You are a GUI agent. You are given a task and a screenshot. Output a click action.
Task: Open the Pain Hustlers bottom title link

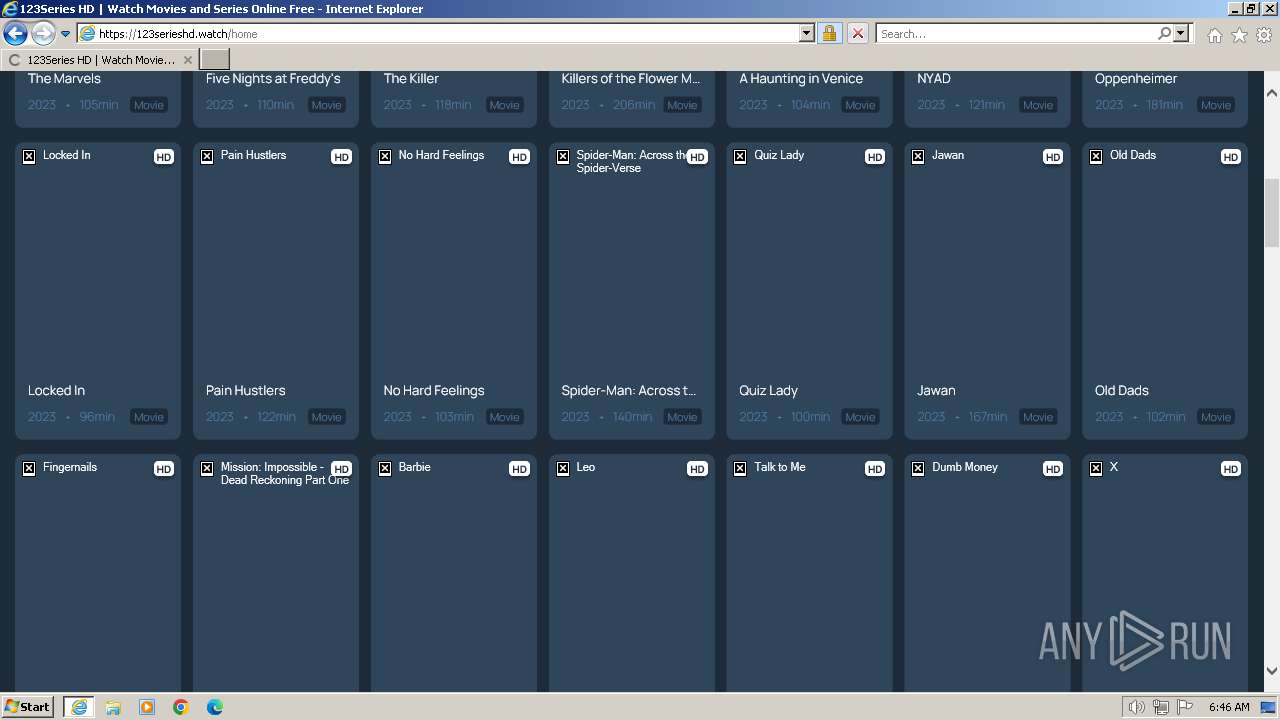point(245,391)
